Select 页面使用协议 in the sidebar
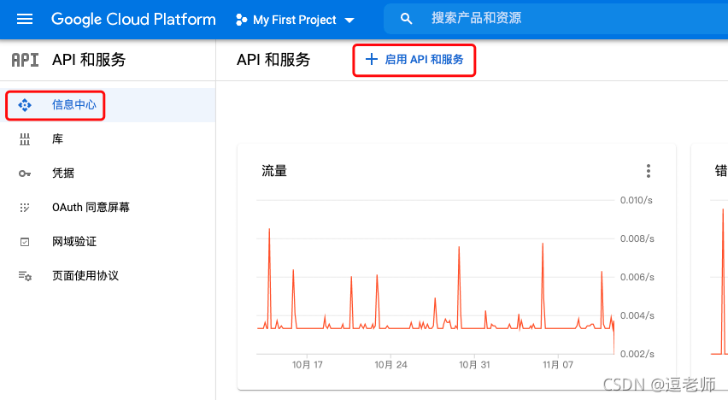Screen dimensions: 728x400 (85, 275)
